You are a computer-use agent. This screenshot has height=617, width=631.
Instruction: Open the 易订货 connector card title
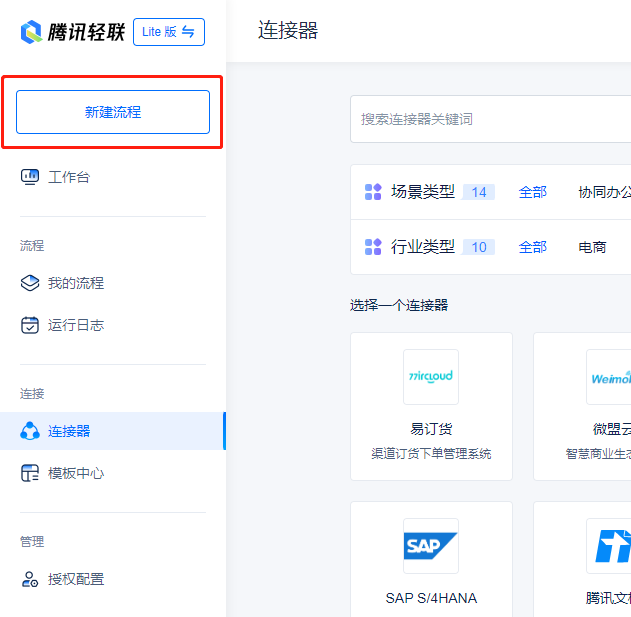pyautogui.click(x=431, y=429)
